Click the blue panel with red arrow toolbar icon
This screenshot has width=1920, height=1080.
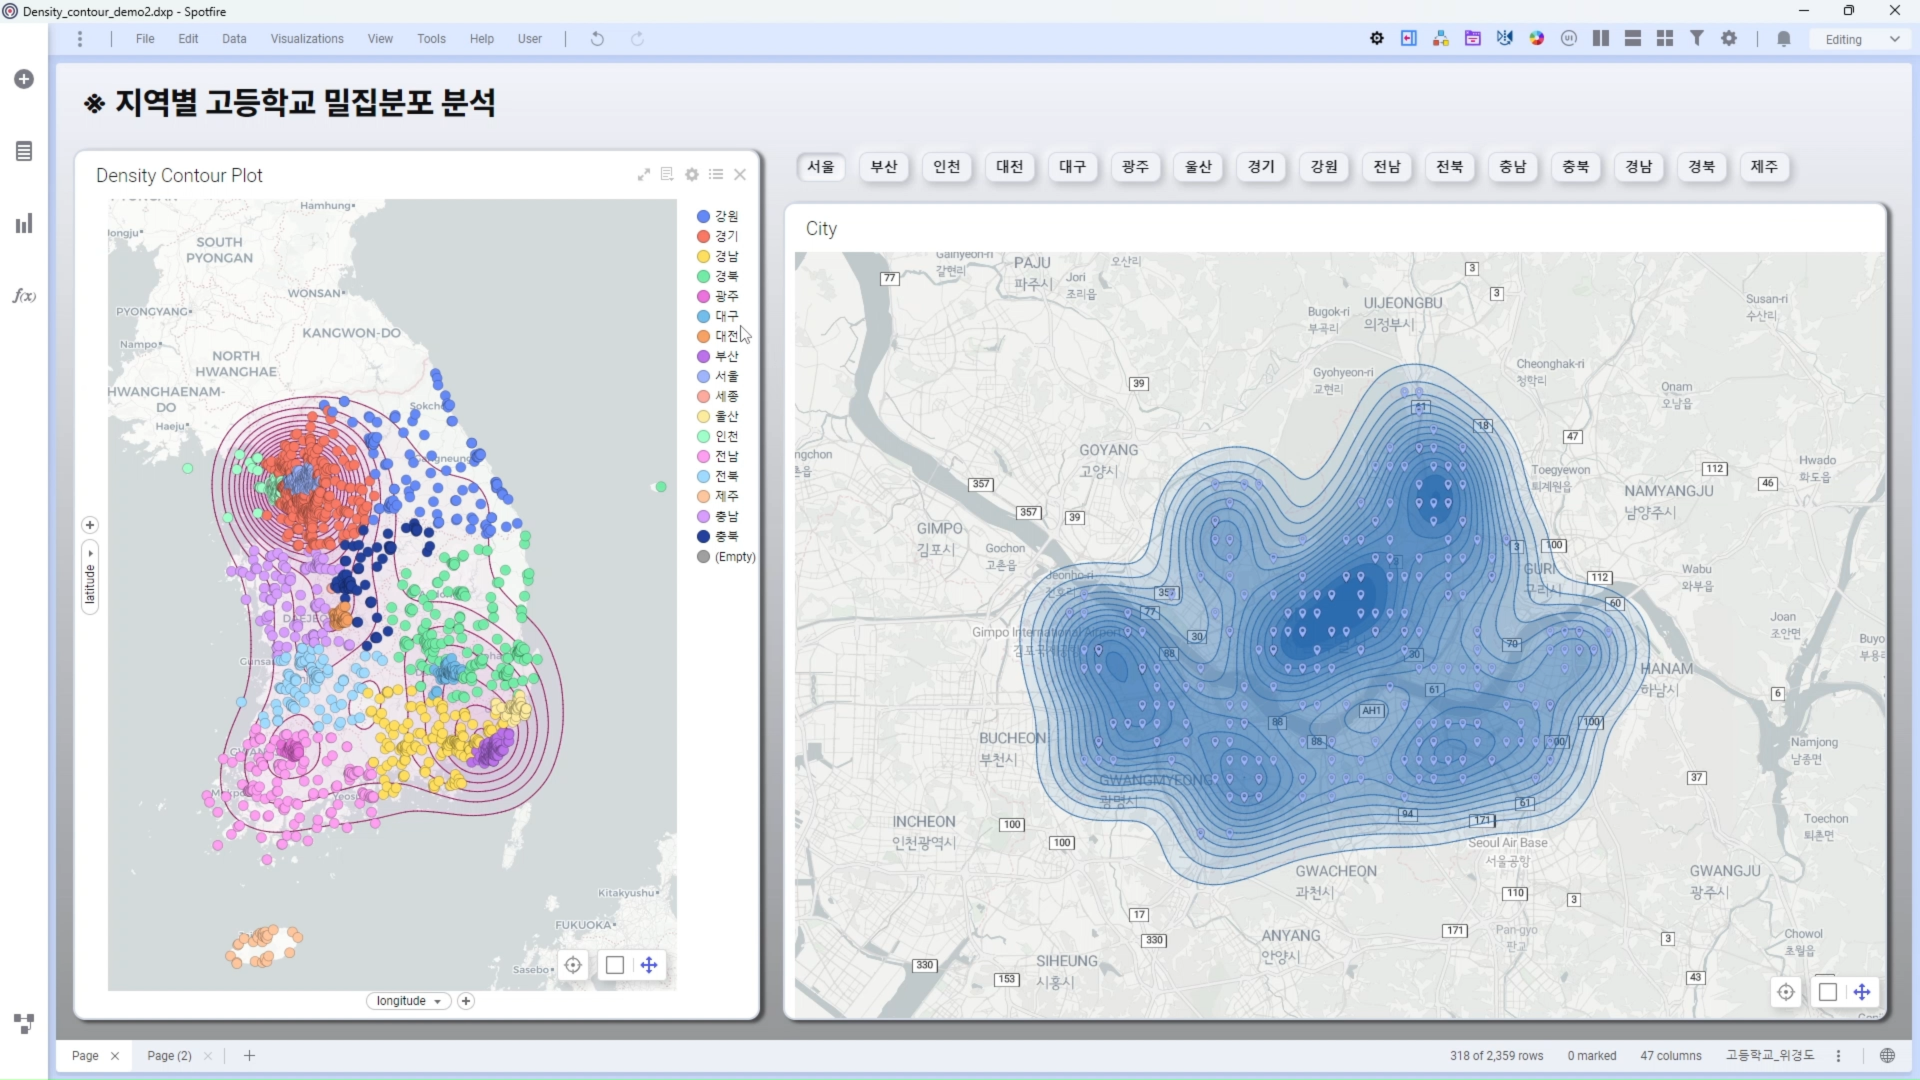(1409, 39)
